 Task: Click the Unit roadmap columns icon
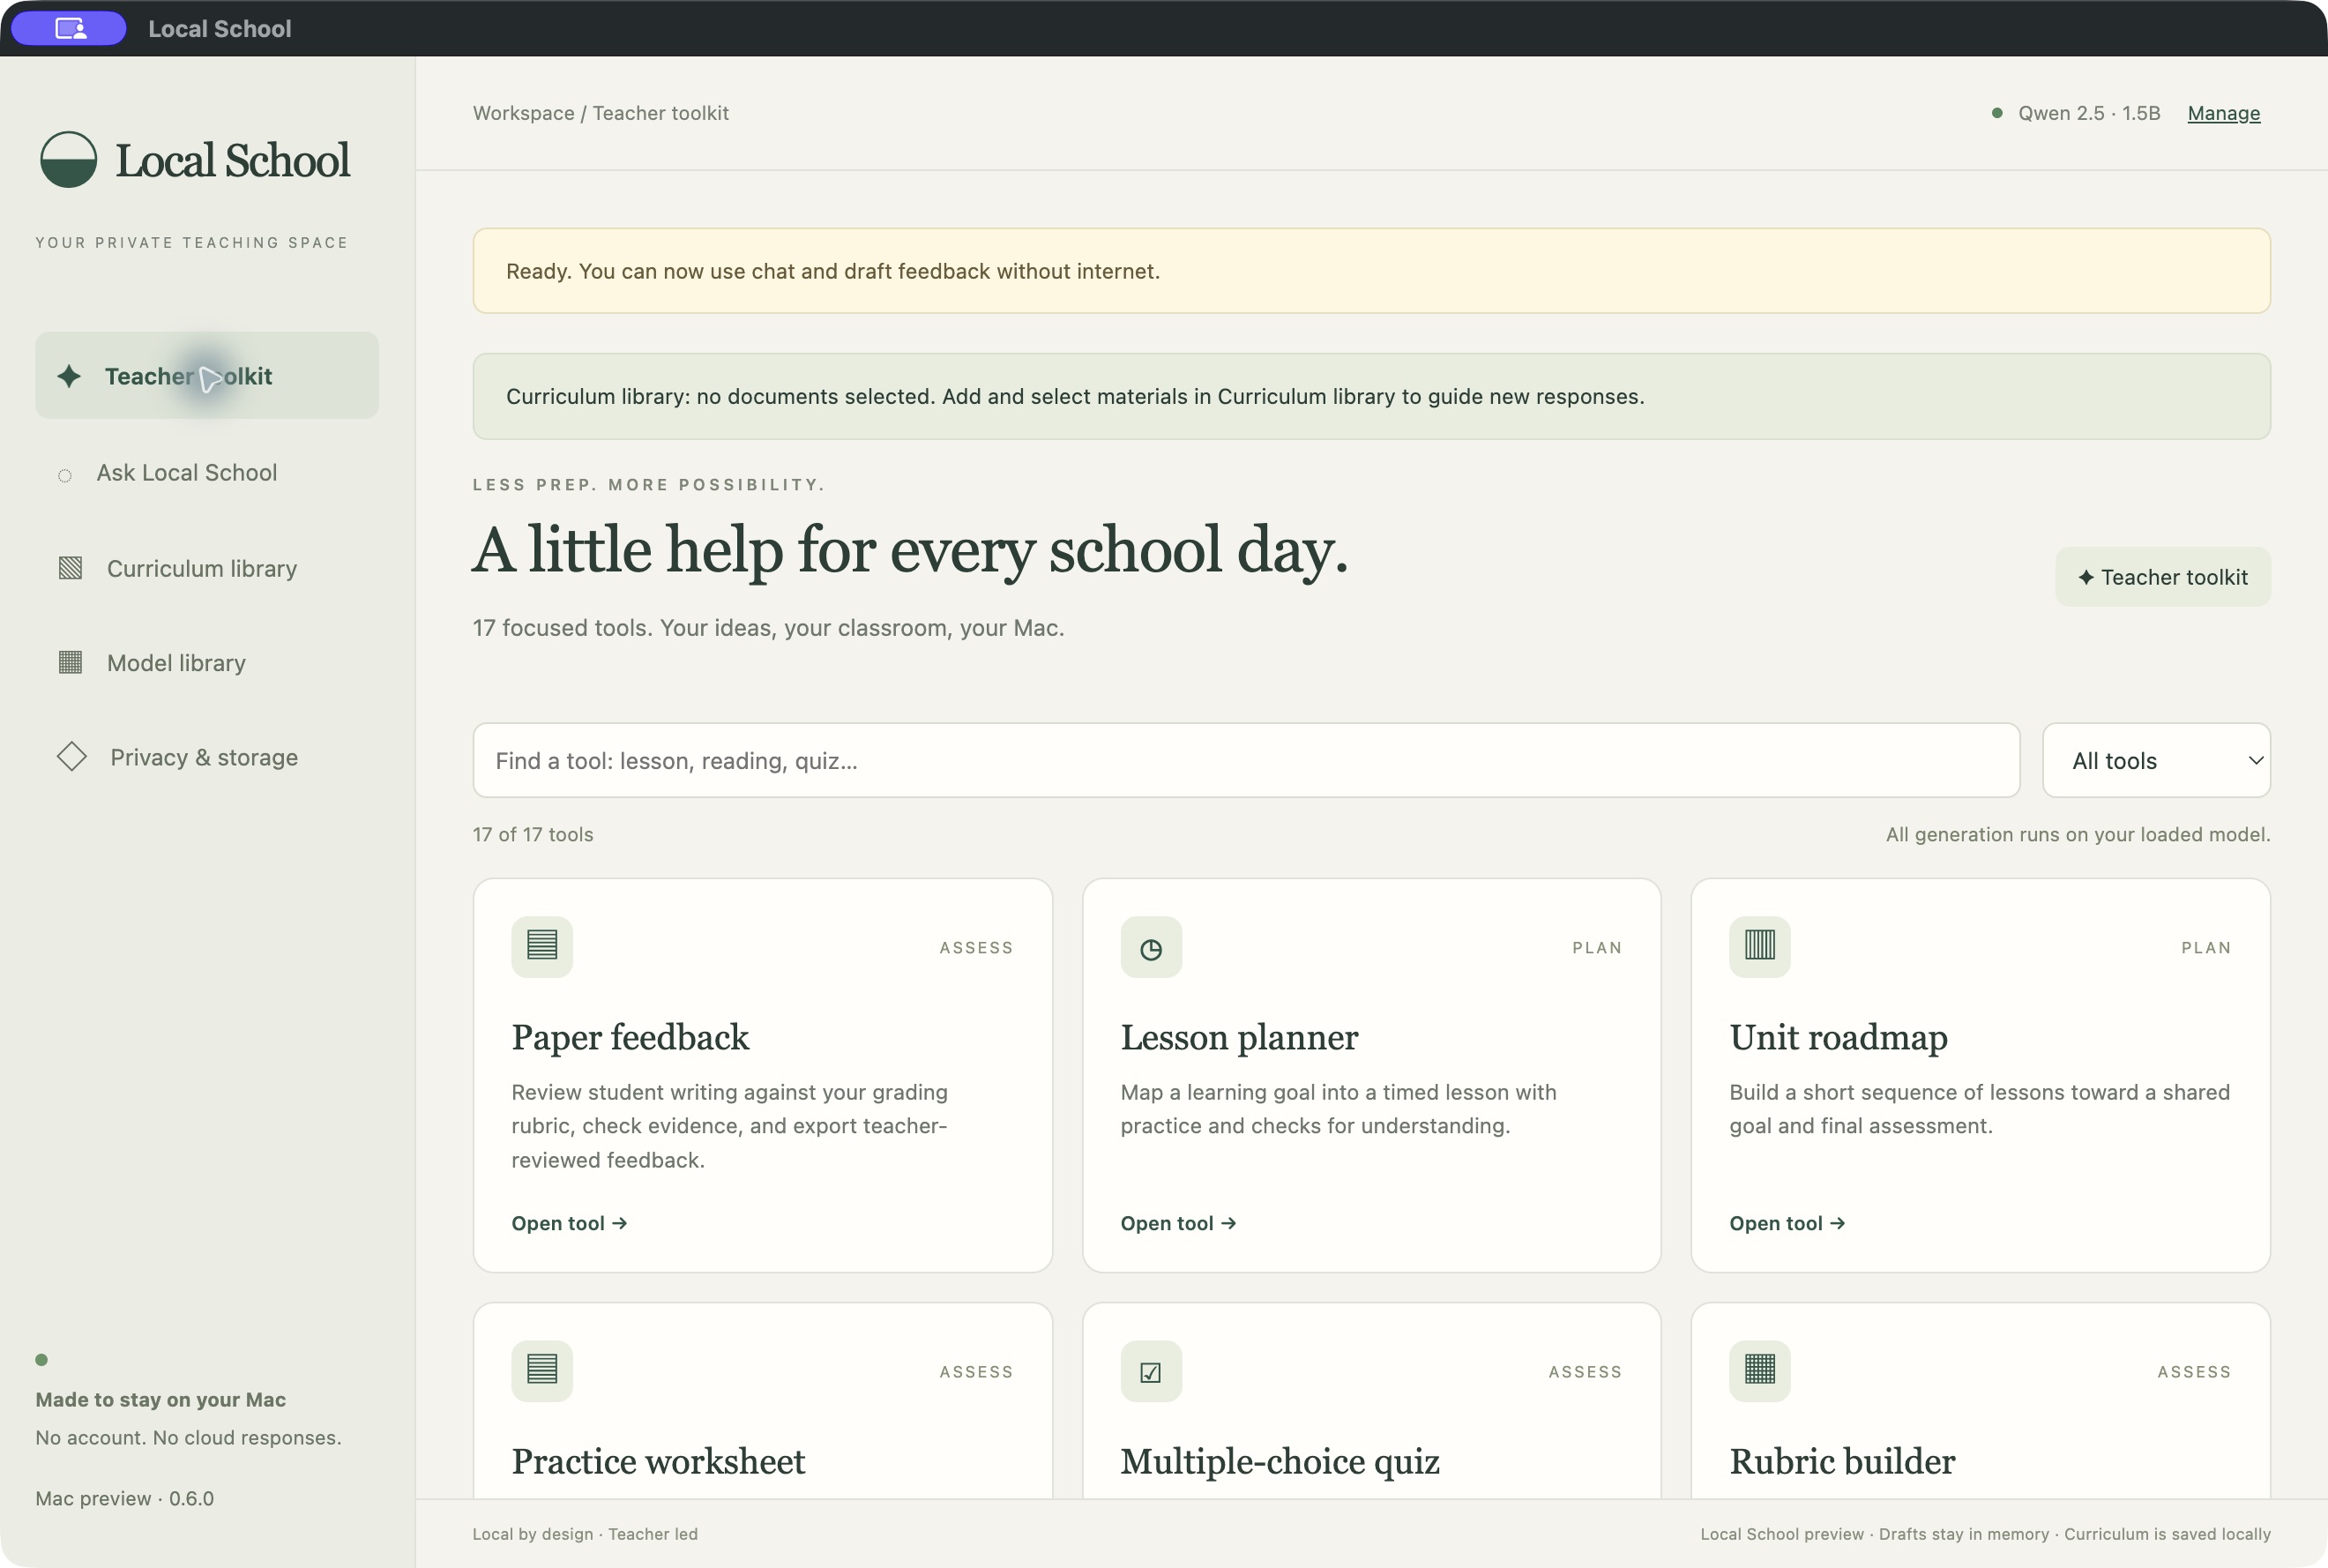pyautogui.click(x=1760, y=946)
